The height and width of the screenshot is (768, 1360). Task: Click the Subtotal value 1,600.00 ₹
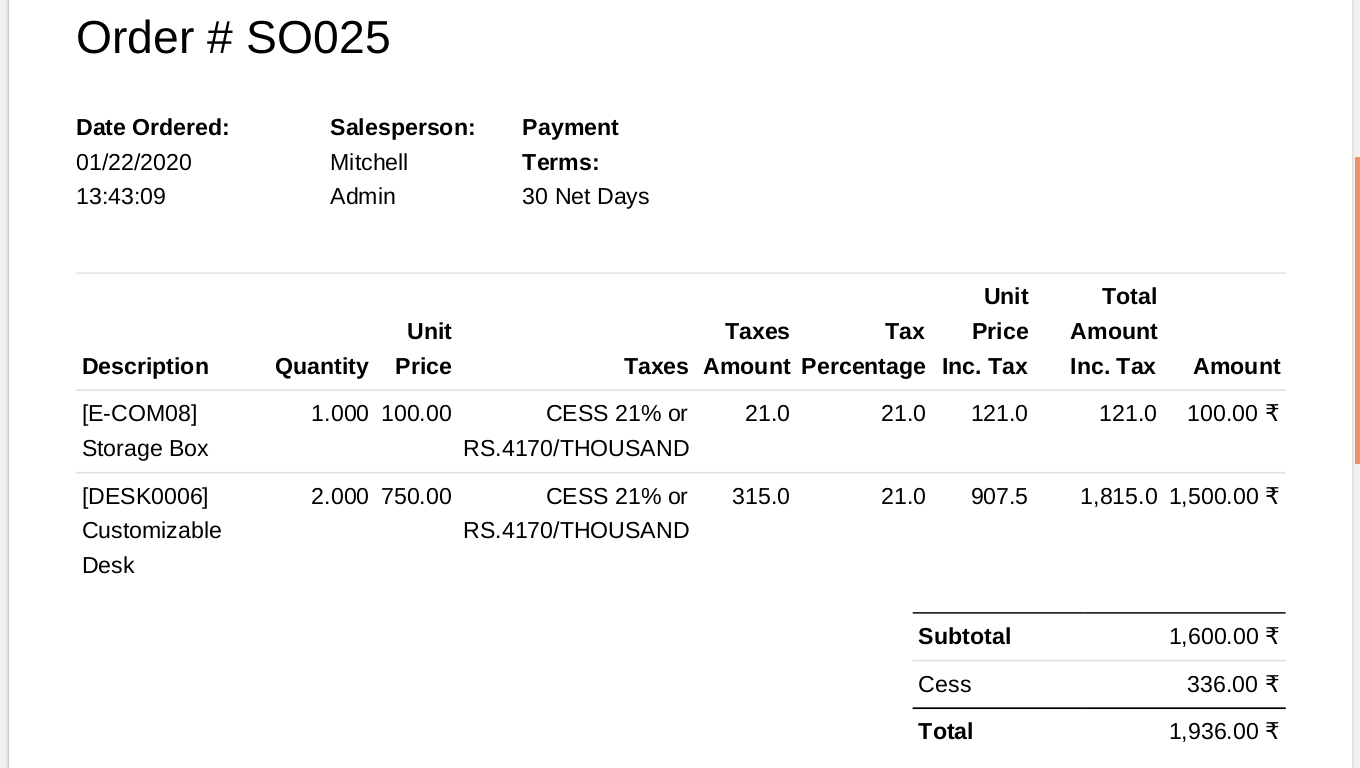pos(1224,637)
